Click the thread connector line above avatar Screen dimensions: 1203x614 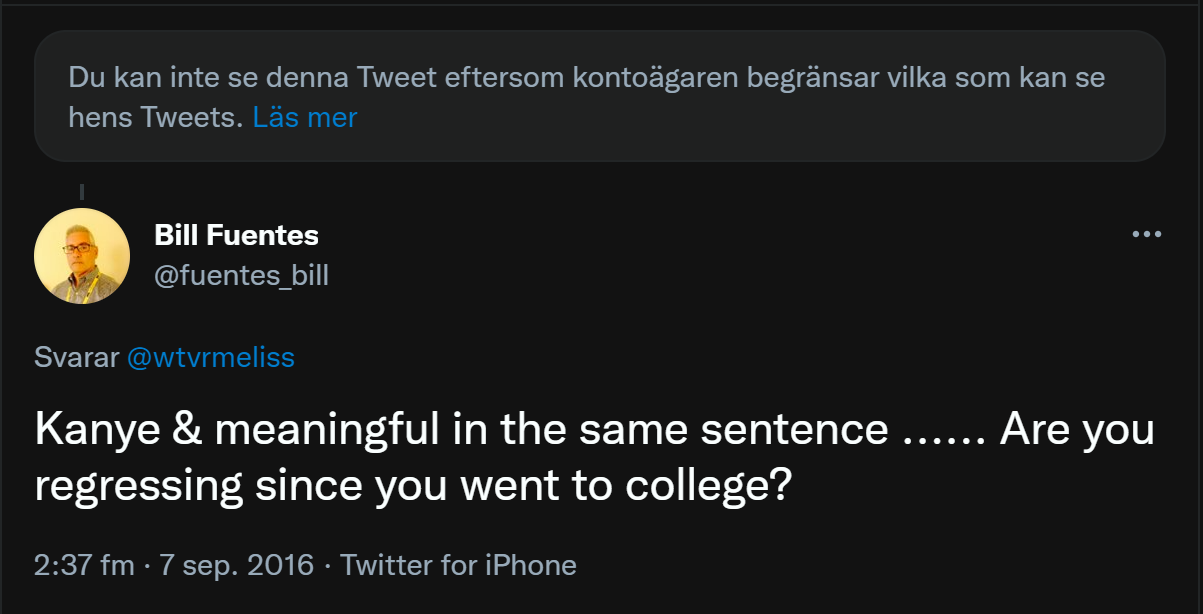81,191
